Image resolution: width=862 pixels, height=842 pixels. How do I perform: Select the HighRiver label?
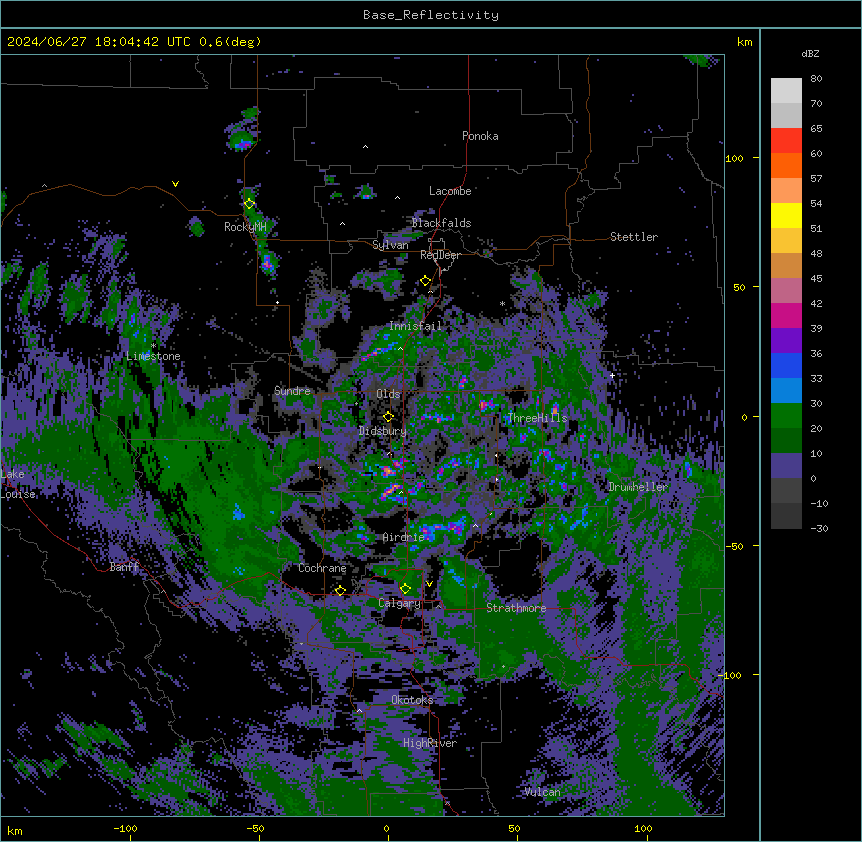[430, 743]
